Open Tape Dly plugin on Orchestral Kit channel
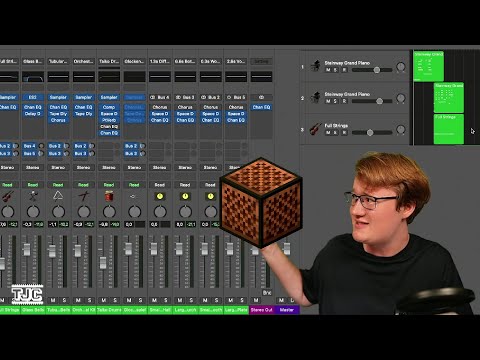 point(84,114)
